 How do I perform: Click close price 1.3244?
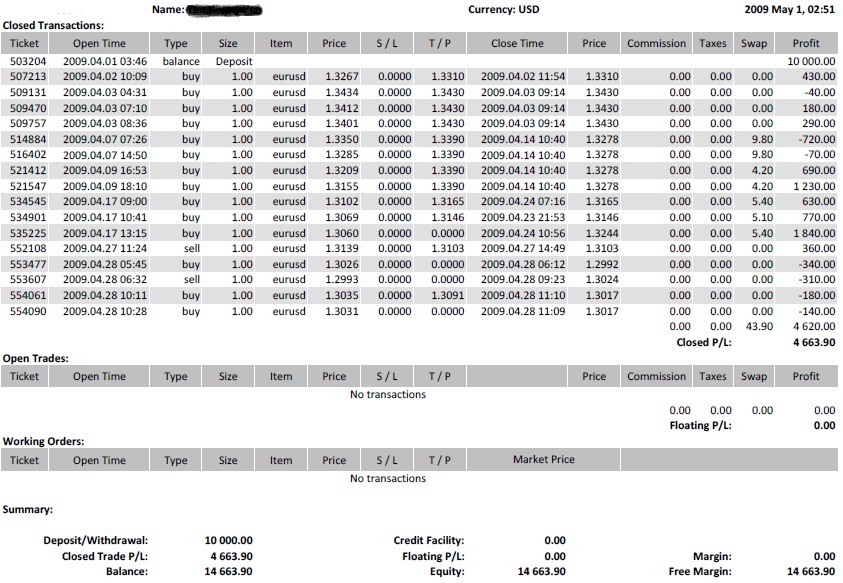pyautogui.click(x=602, y=233)
